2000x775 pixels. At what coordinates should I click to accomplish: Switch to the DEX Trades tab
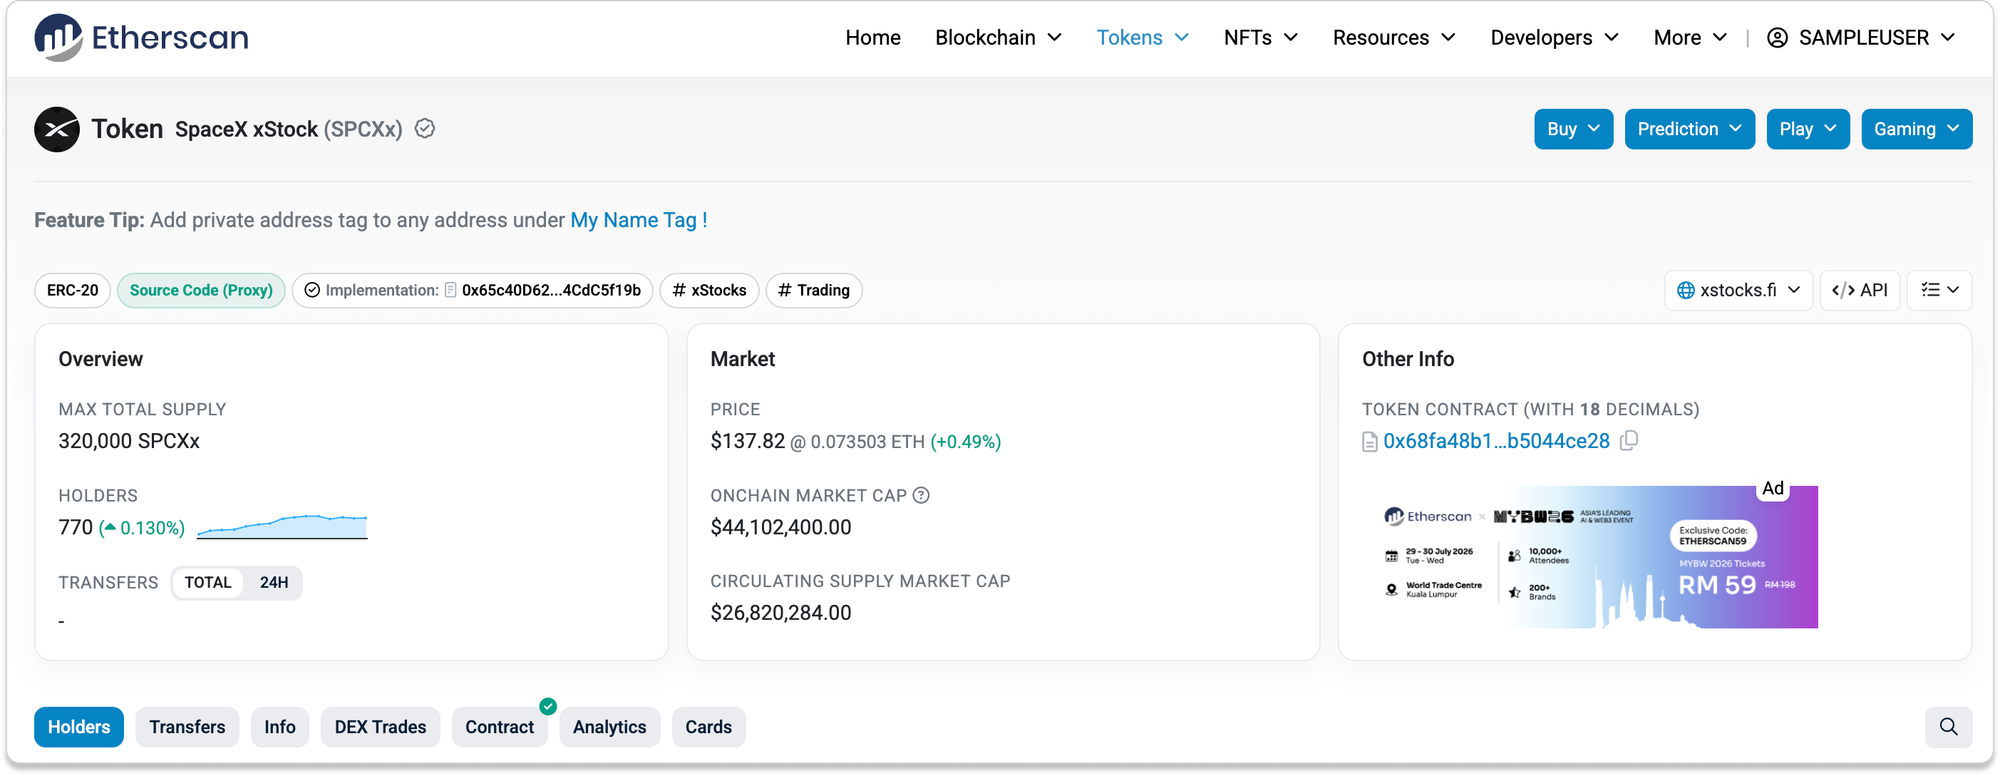coord(380,727)
